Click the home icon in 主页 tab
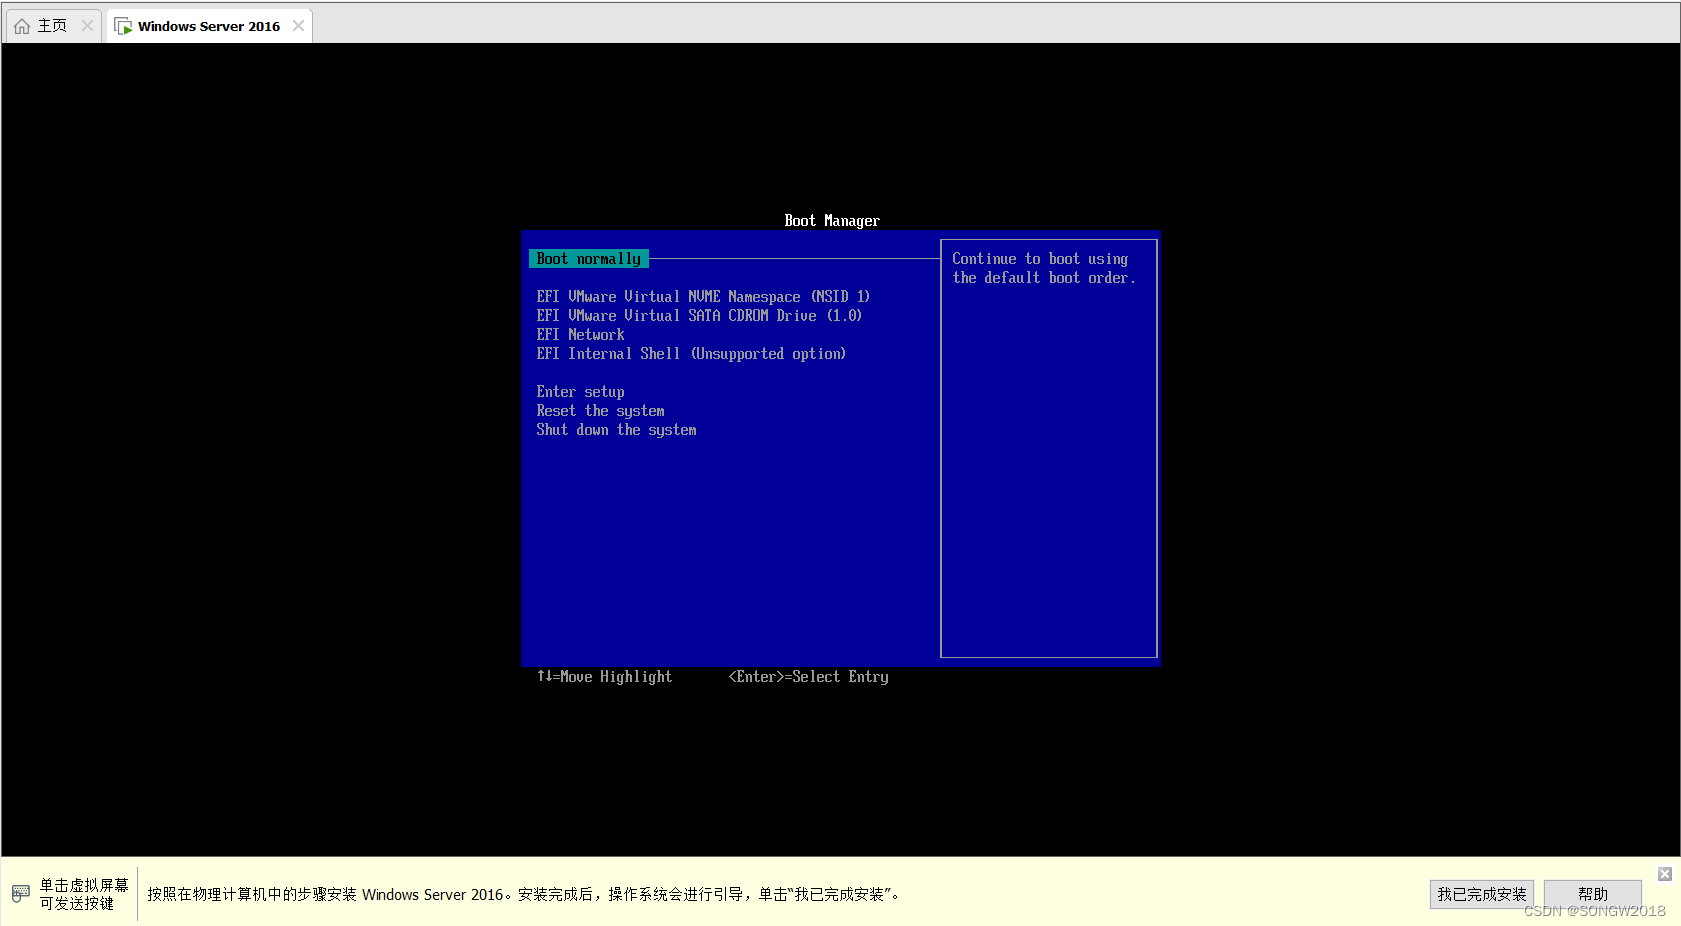This screenshot has width=1681, height=926. [x=22, y=26]
